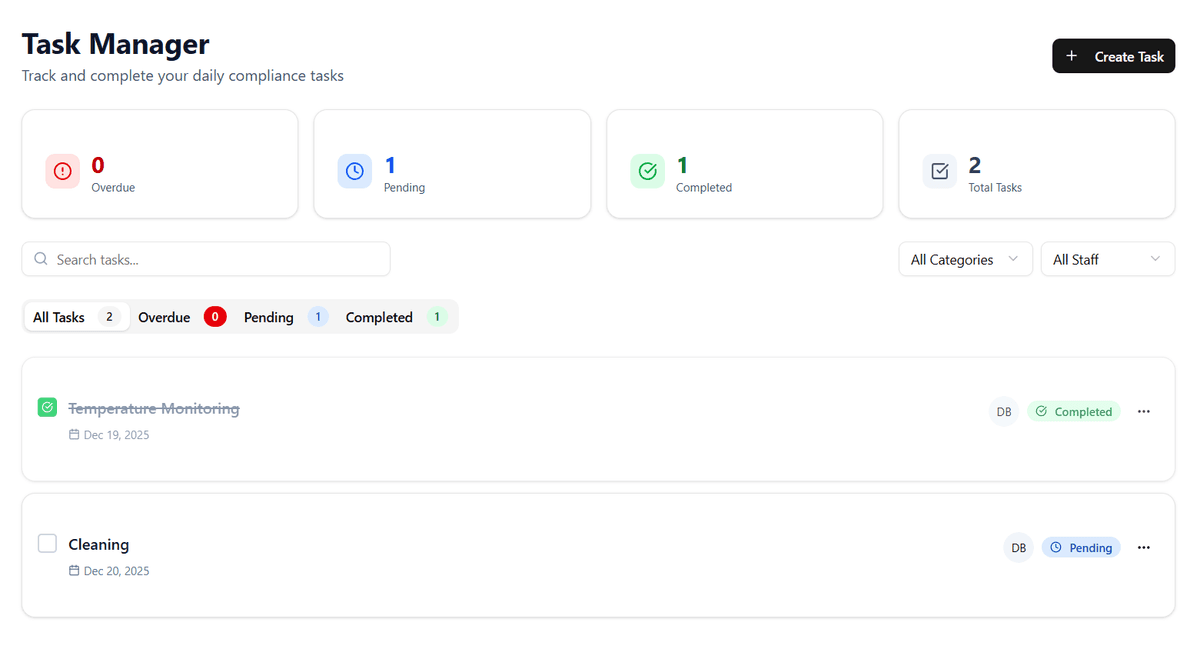Click the calendar icon beside Dec 20, 2025
Viewport: 1200px width, 646px height.
click(74, 570)
